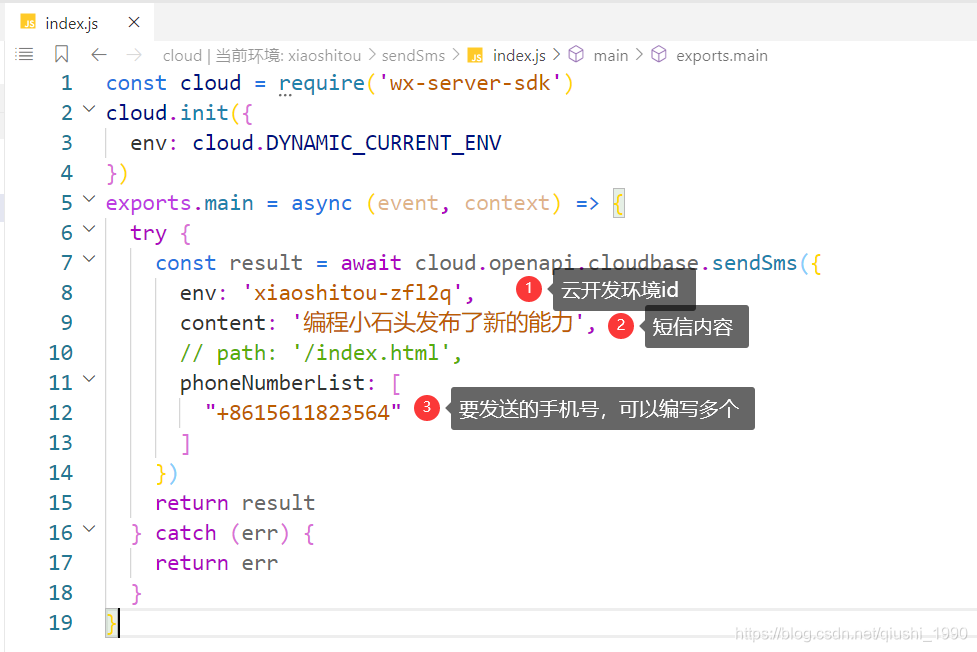The height and width of the screenshot is (652, 977).
Task: Click the 'await' keyword on line 7
Action: (371, 263)
